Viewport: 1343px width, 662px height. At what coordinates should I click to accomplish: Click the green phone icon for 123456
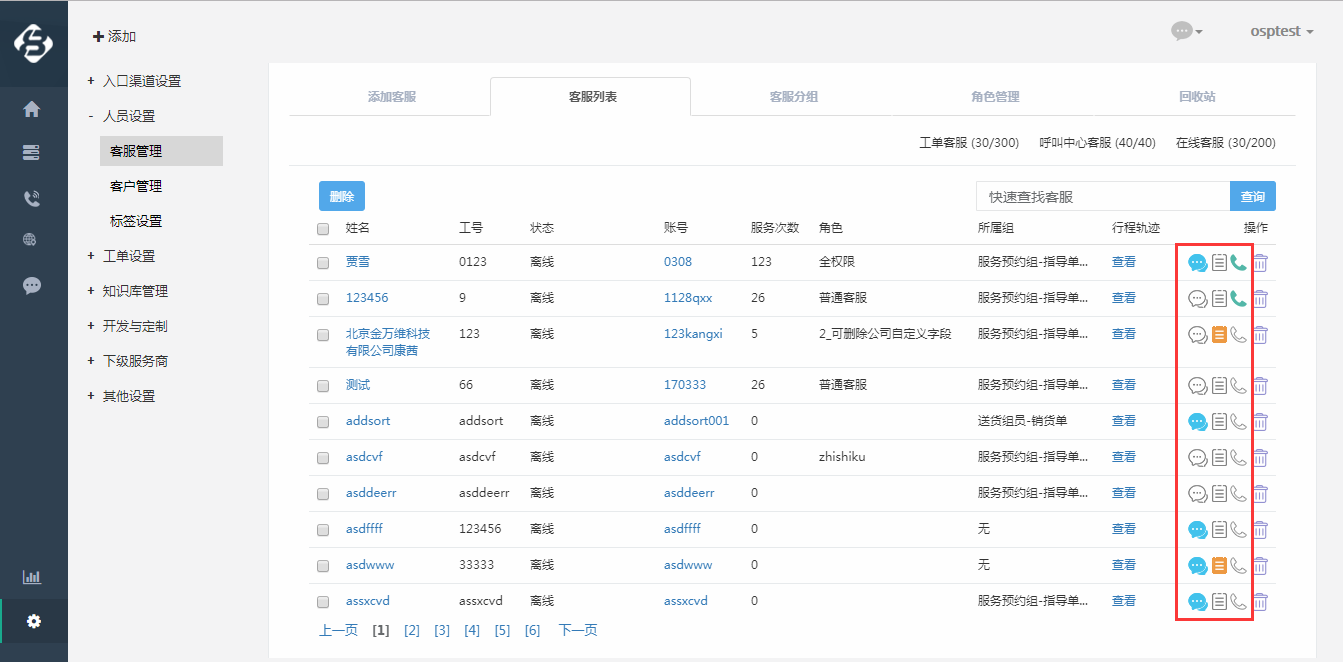(1239, 298)
